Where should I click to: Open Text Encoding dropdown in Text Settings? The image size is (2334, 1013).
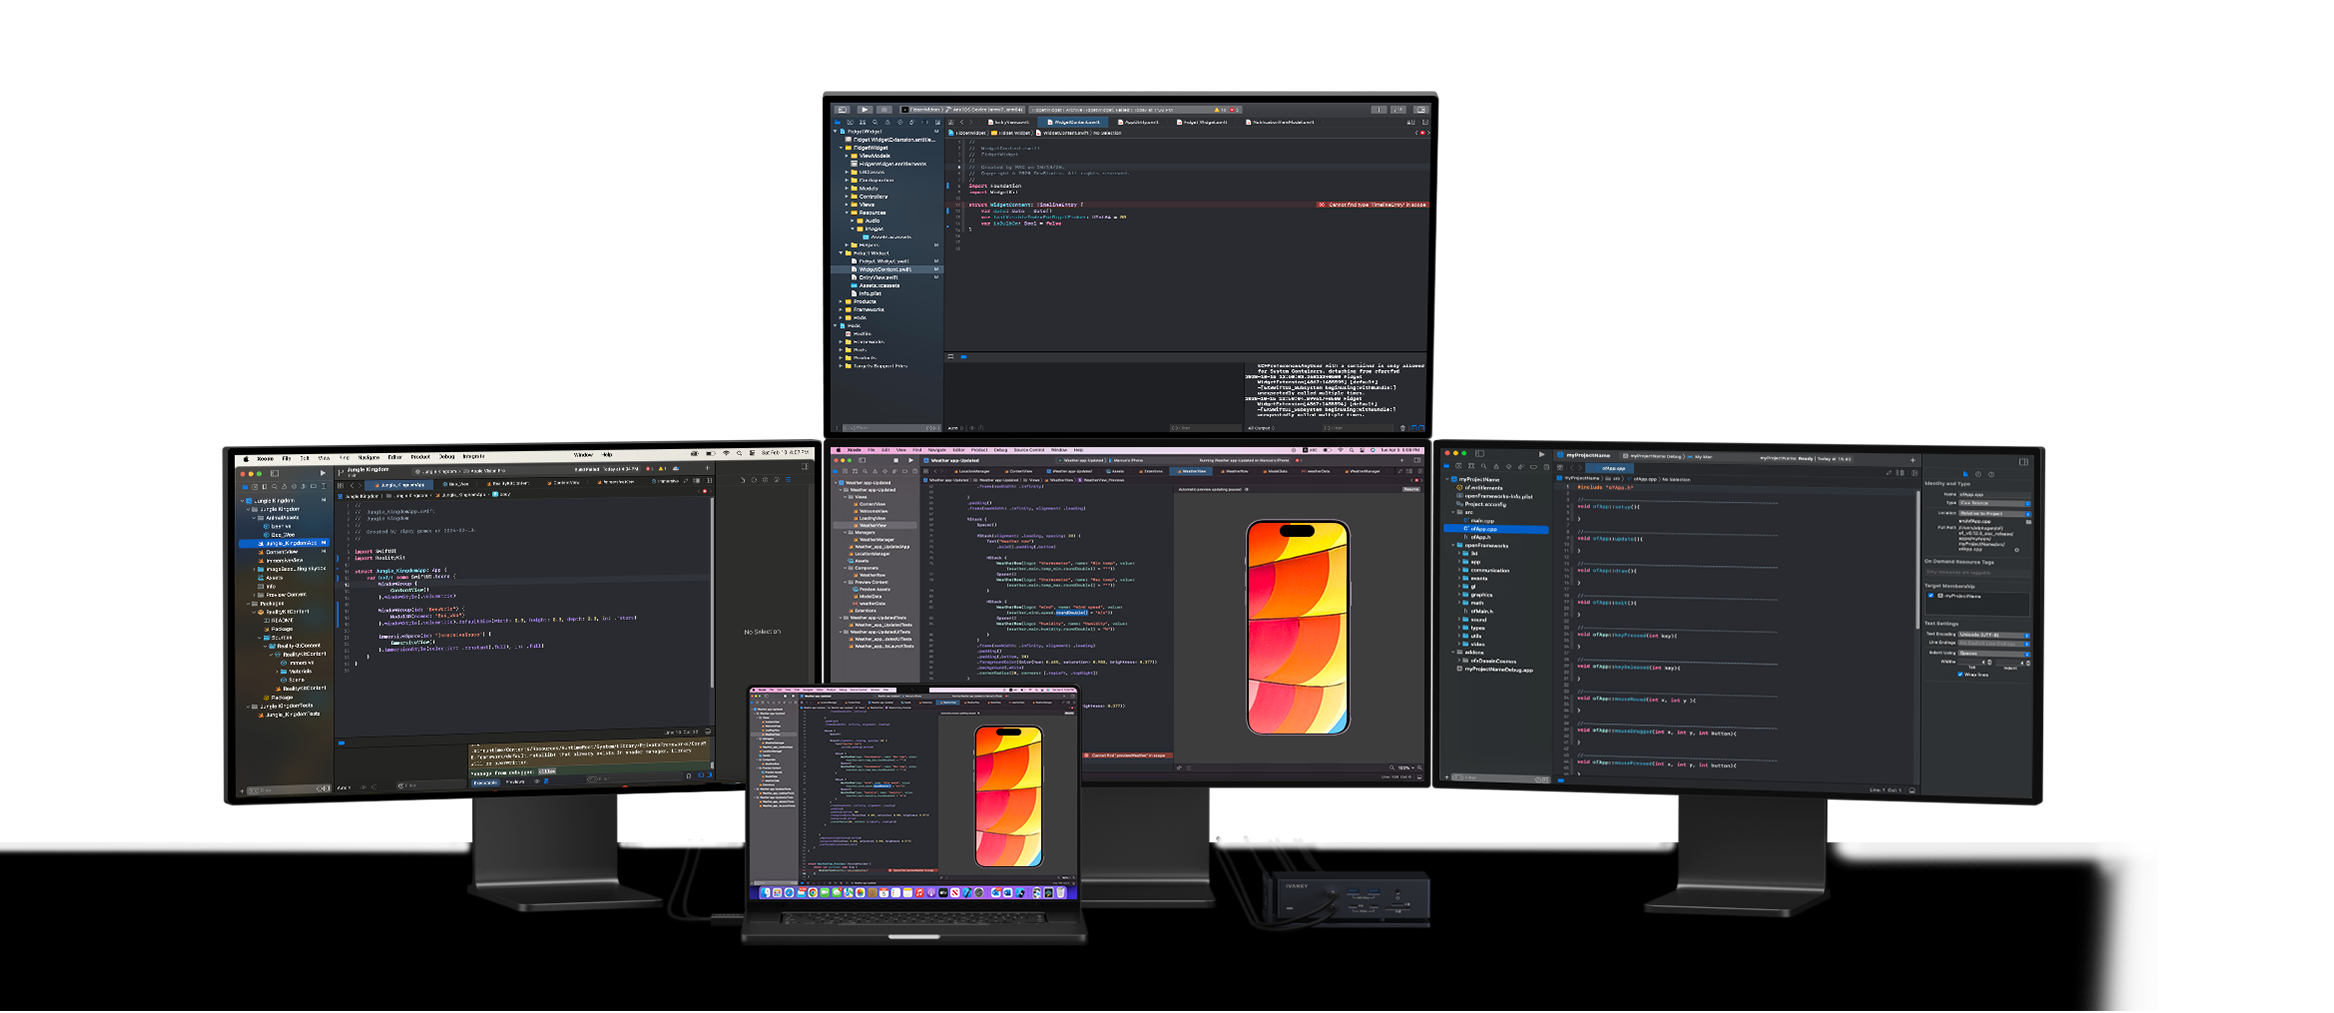[x=1994, y=635]
